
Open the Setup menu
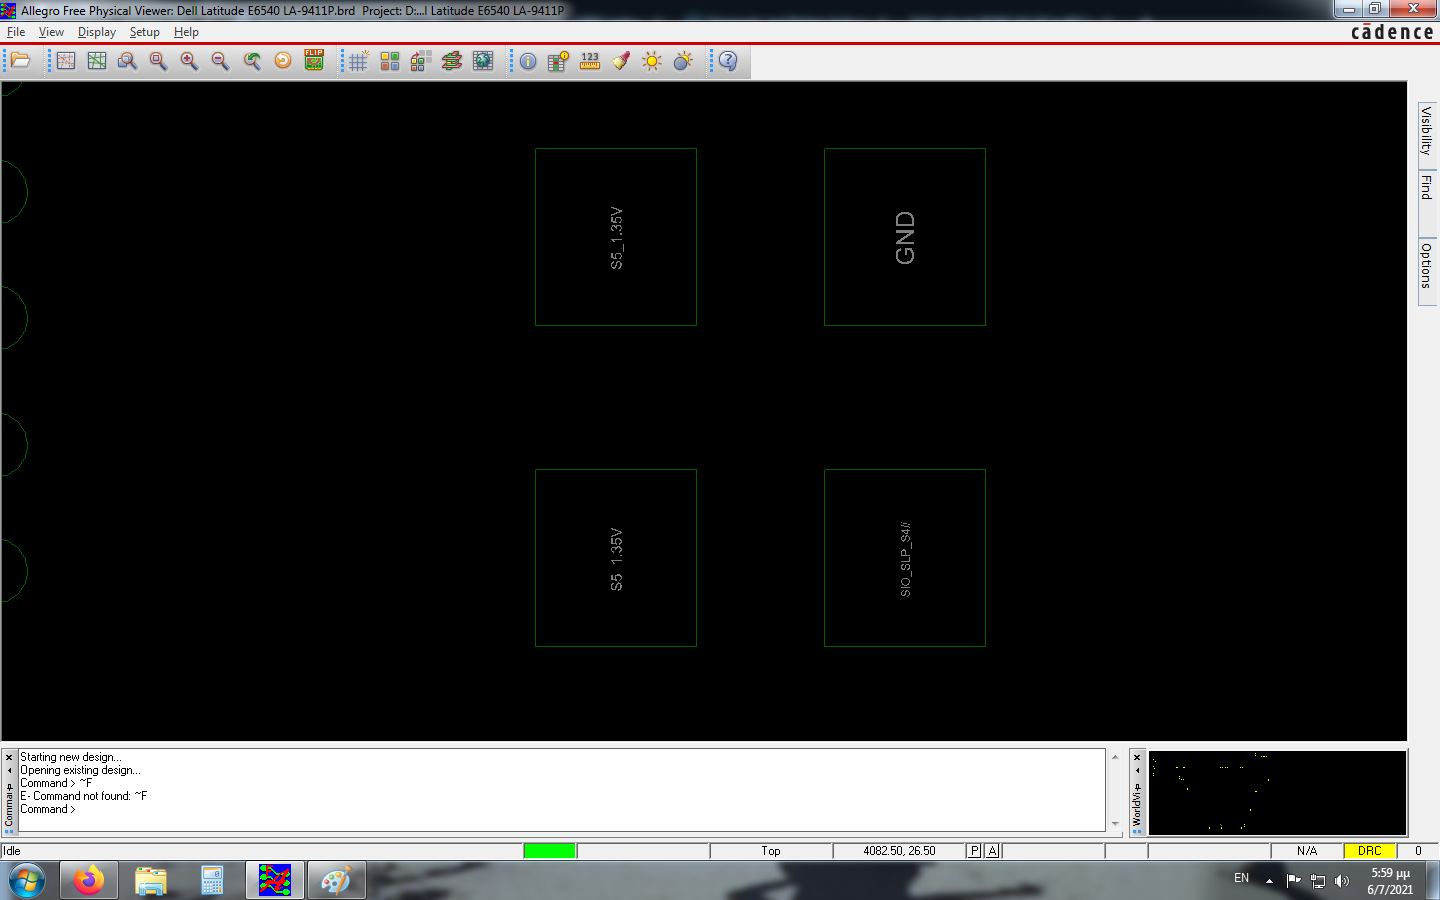[145, 32]
